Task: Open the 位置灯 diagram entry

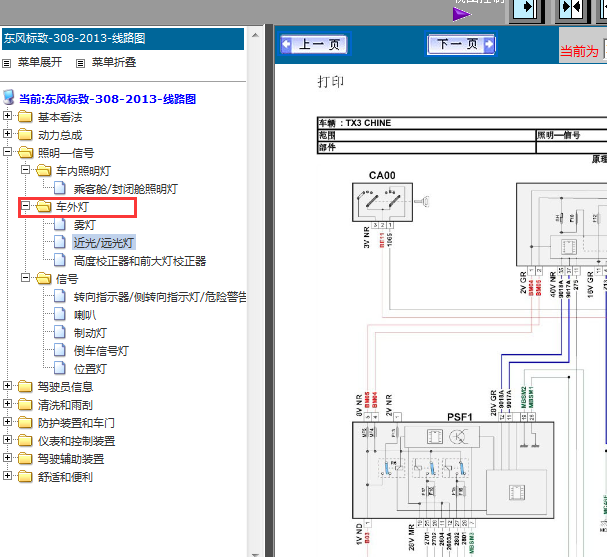Action: click(x=90, y=369)
